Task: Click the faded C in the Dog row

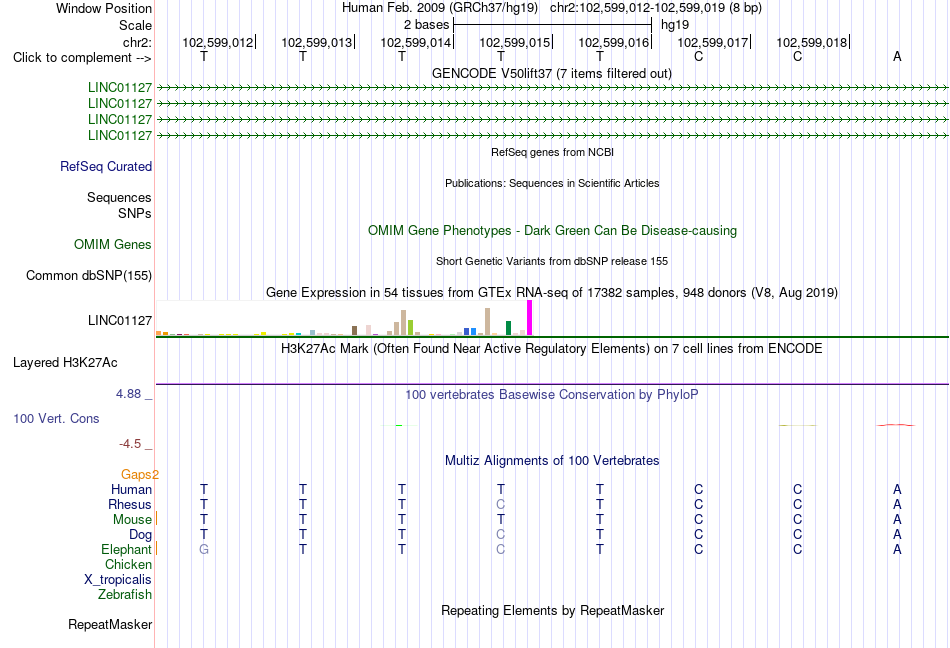Action: [500, 534]
